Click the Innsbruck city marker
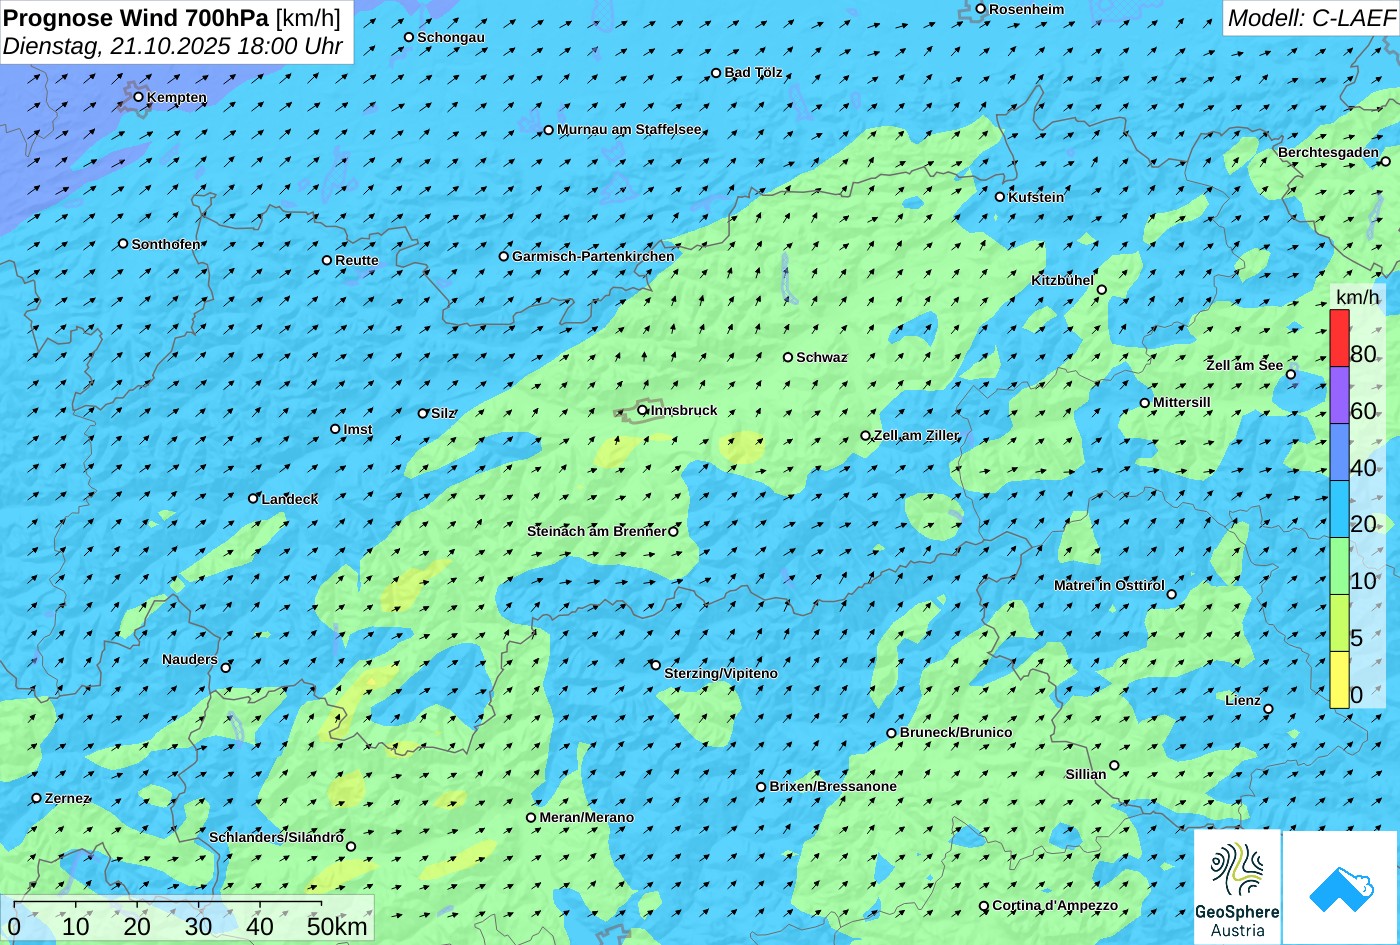This screenshot has height=945, width=1400. click(643, 410)
